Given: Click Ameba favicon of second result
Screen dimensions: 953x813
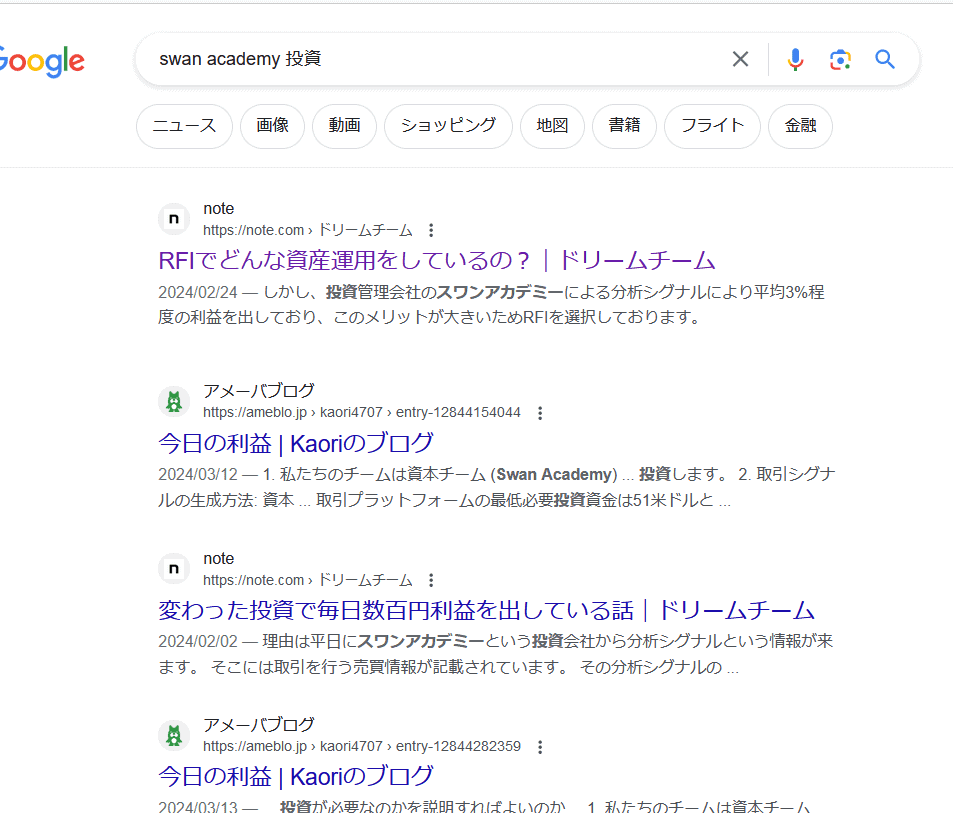Looking at the screenshot, I should (x=174, y=402).
